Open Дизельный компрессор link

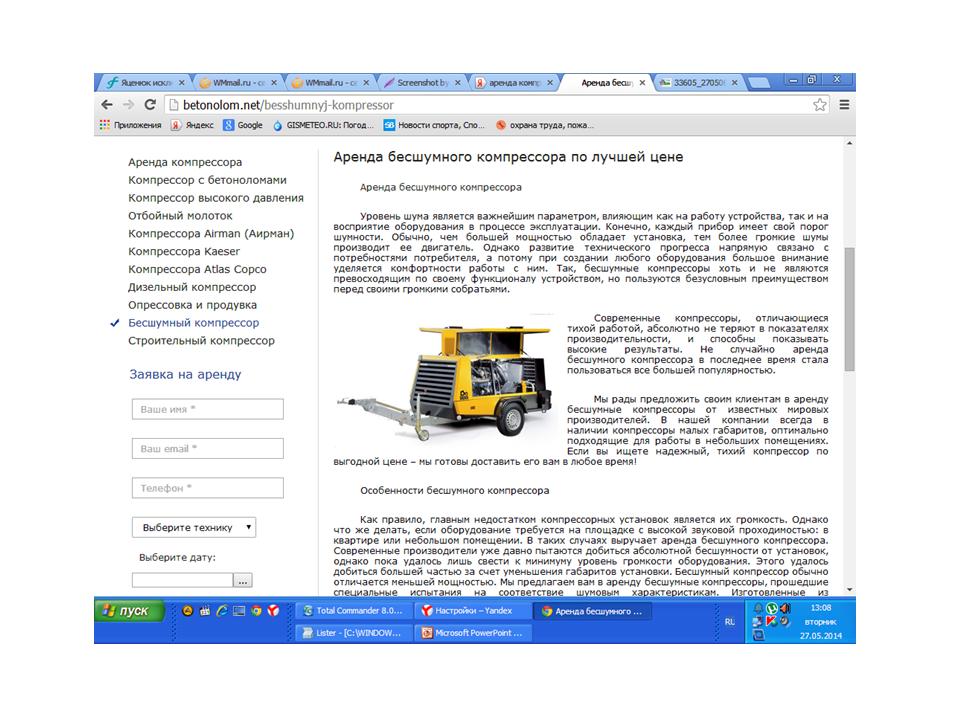pyautogui.click(x=192, y=287)
